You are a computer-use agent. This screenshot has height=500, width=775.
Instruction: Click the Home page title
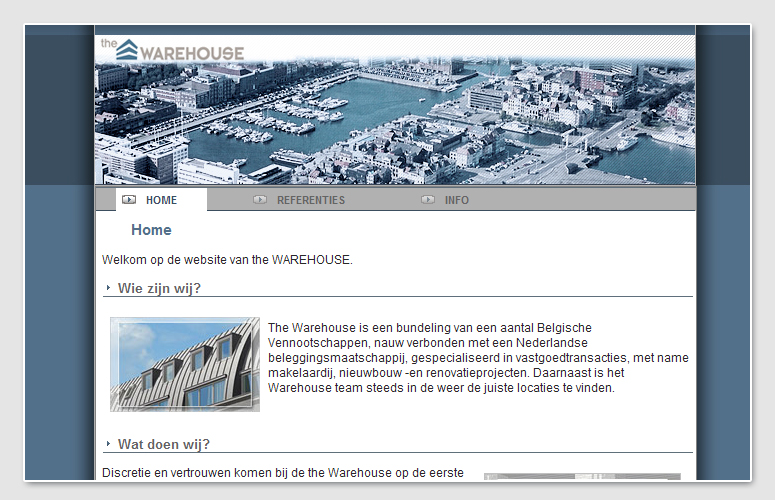pyautogui.click(x=151, y=230)
